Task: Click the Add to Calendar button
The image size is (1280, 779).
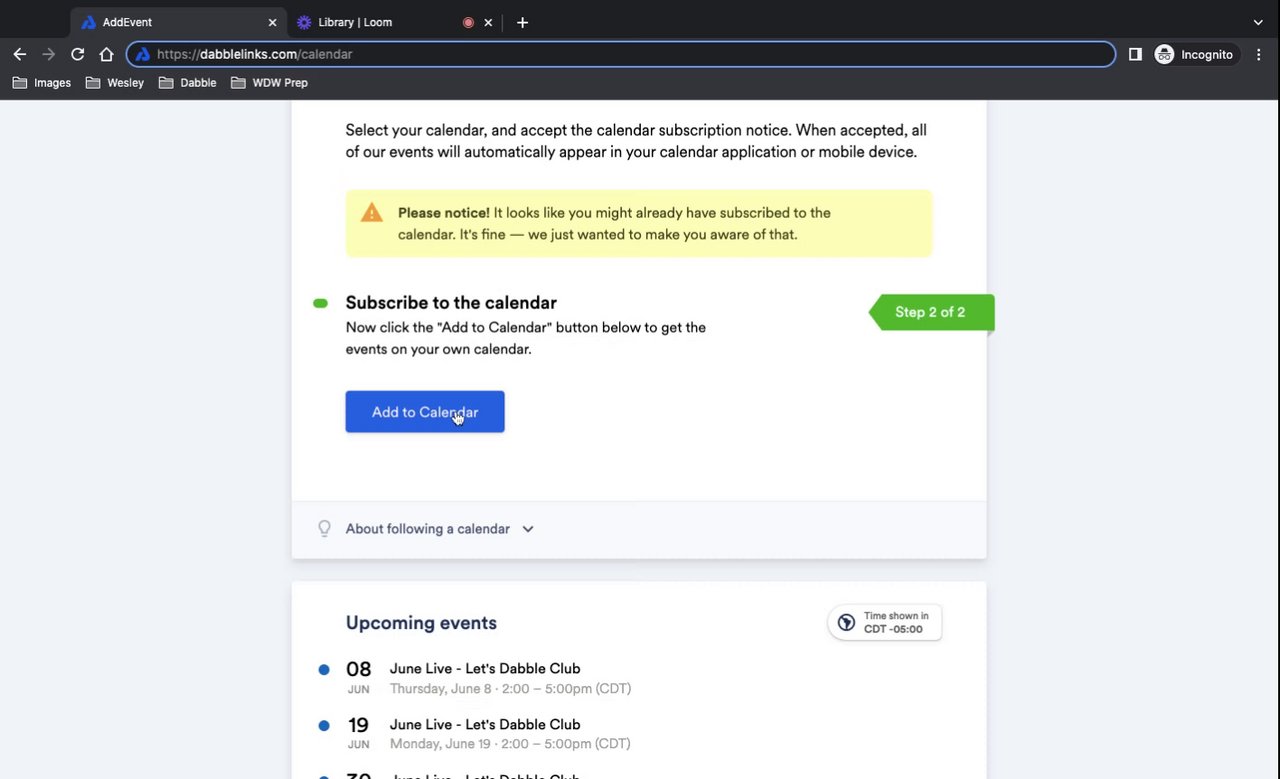Action: 425,412
